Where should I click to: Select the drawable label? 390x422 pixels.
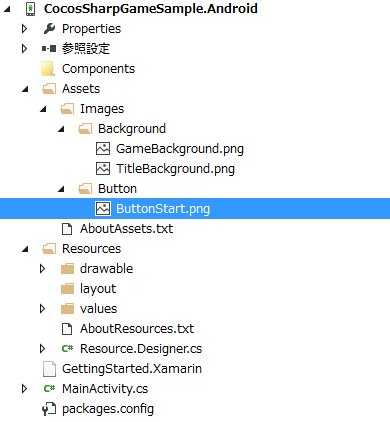point(106,269)
